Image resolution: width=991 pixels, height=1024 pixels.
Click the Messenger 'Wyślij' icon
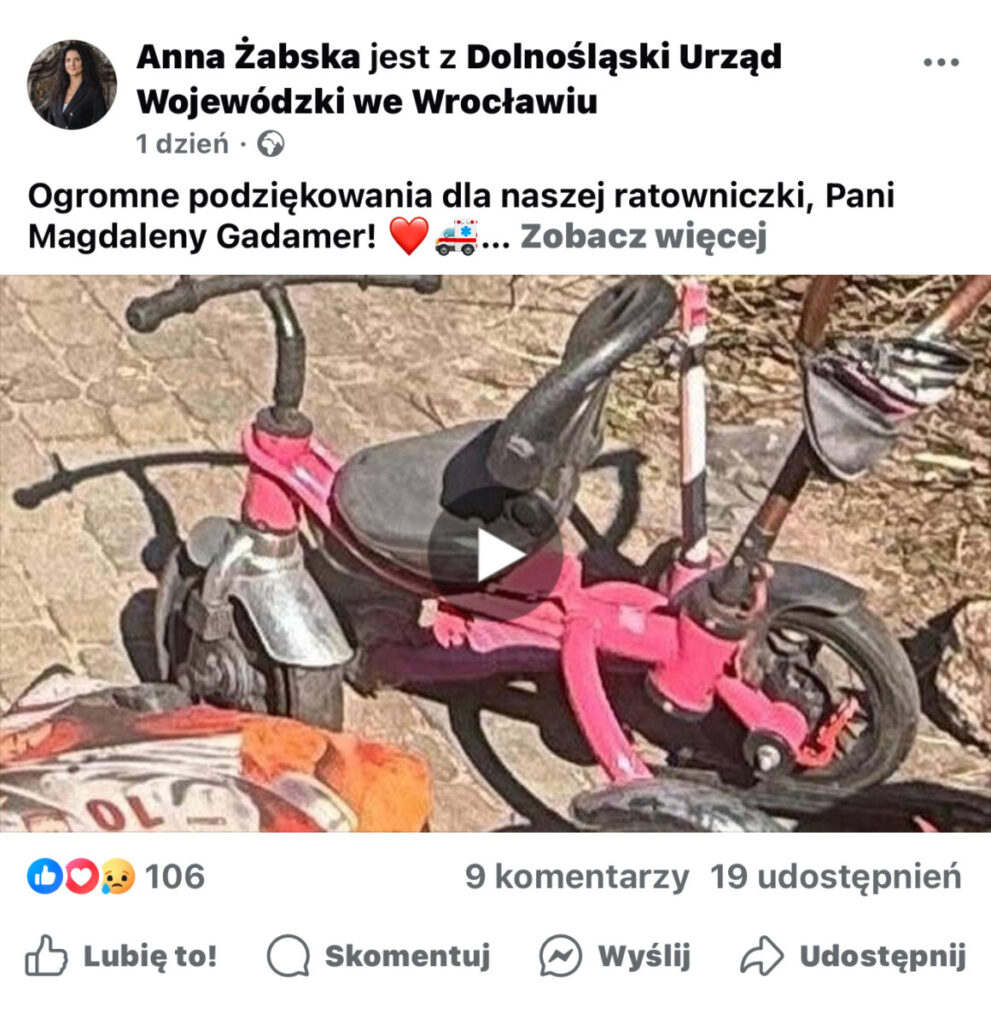pos(560,956)
